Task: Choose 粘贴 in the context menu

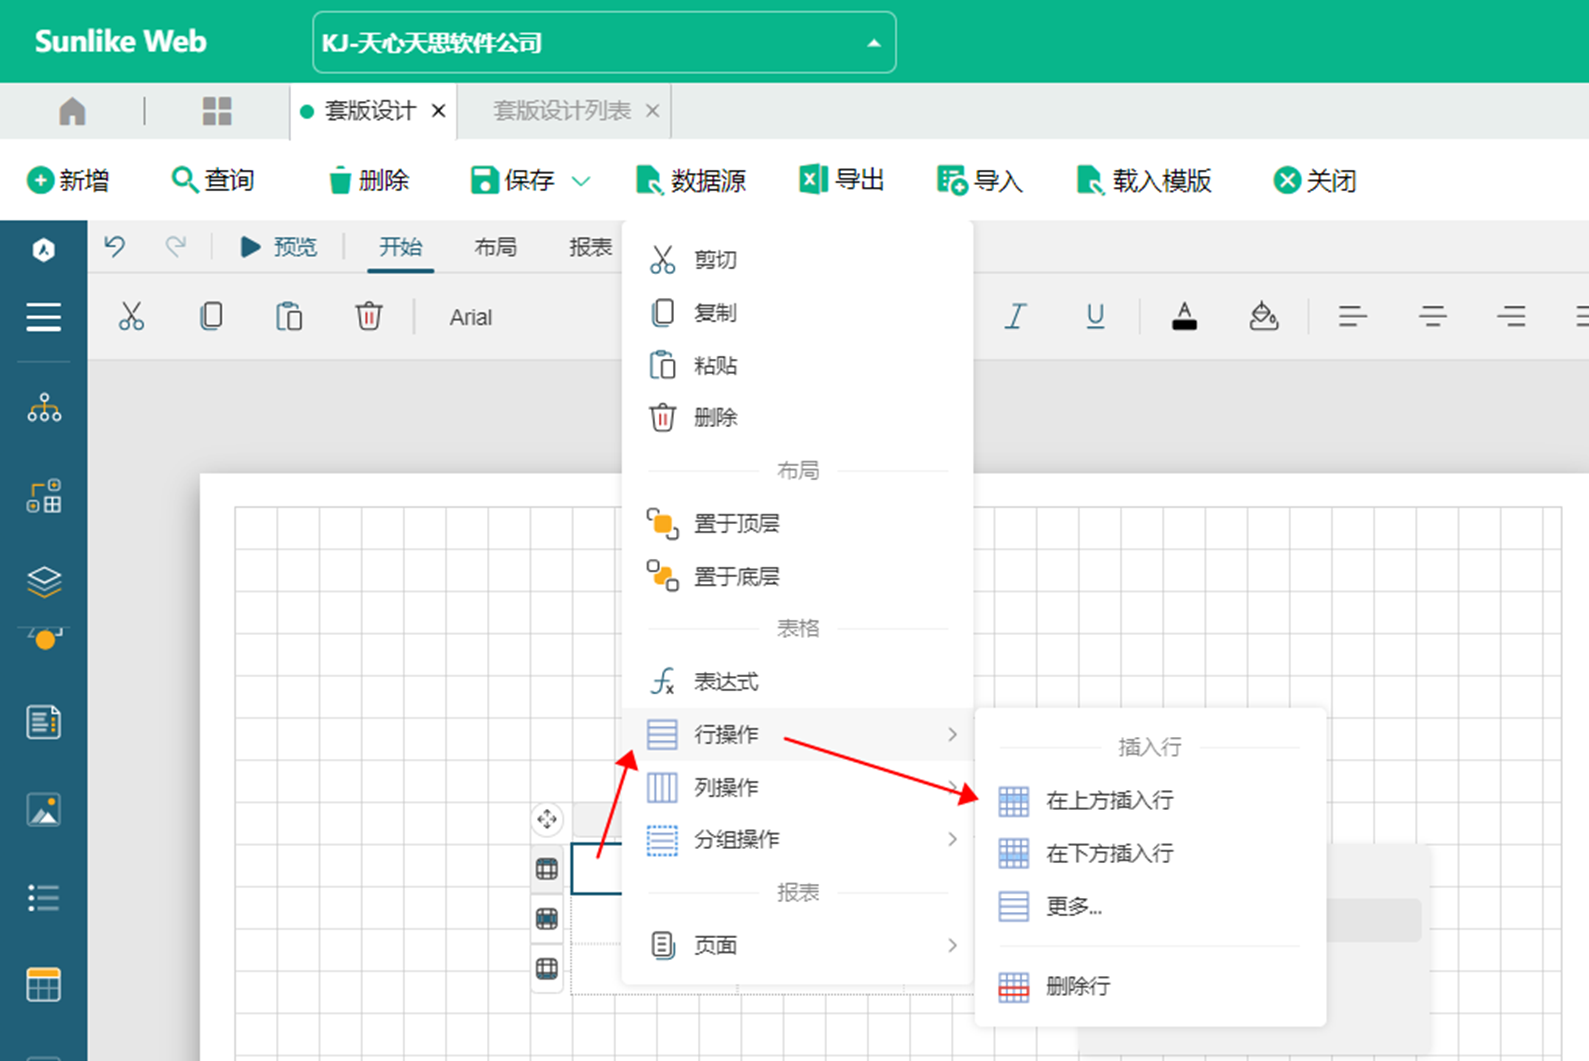Action: click(x=797, y=365)
